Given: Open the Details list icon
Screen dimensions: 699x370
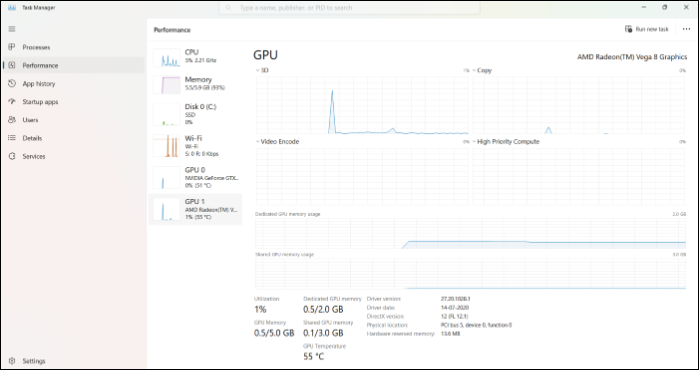Looking at the screenshot, I should point(12,138).
